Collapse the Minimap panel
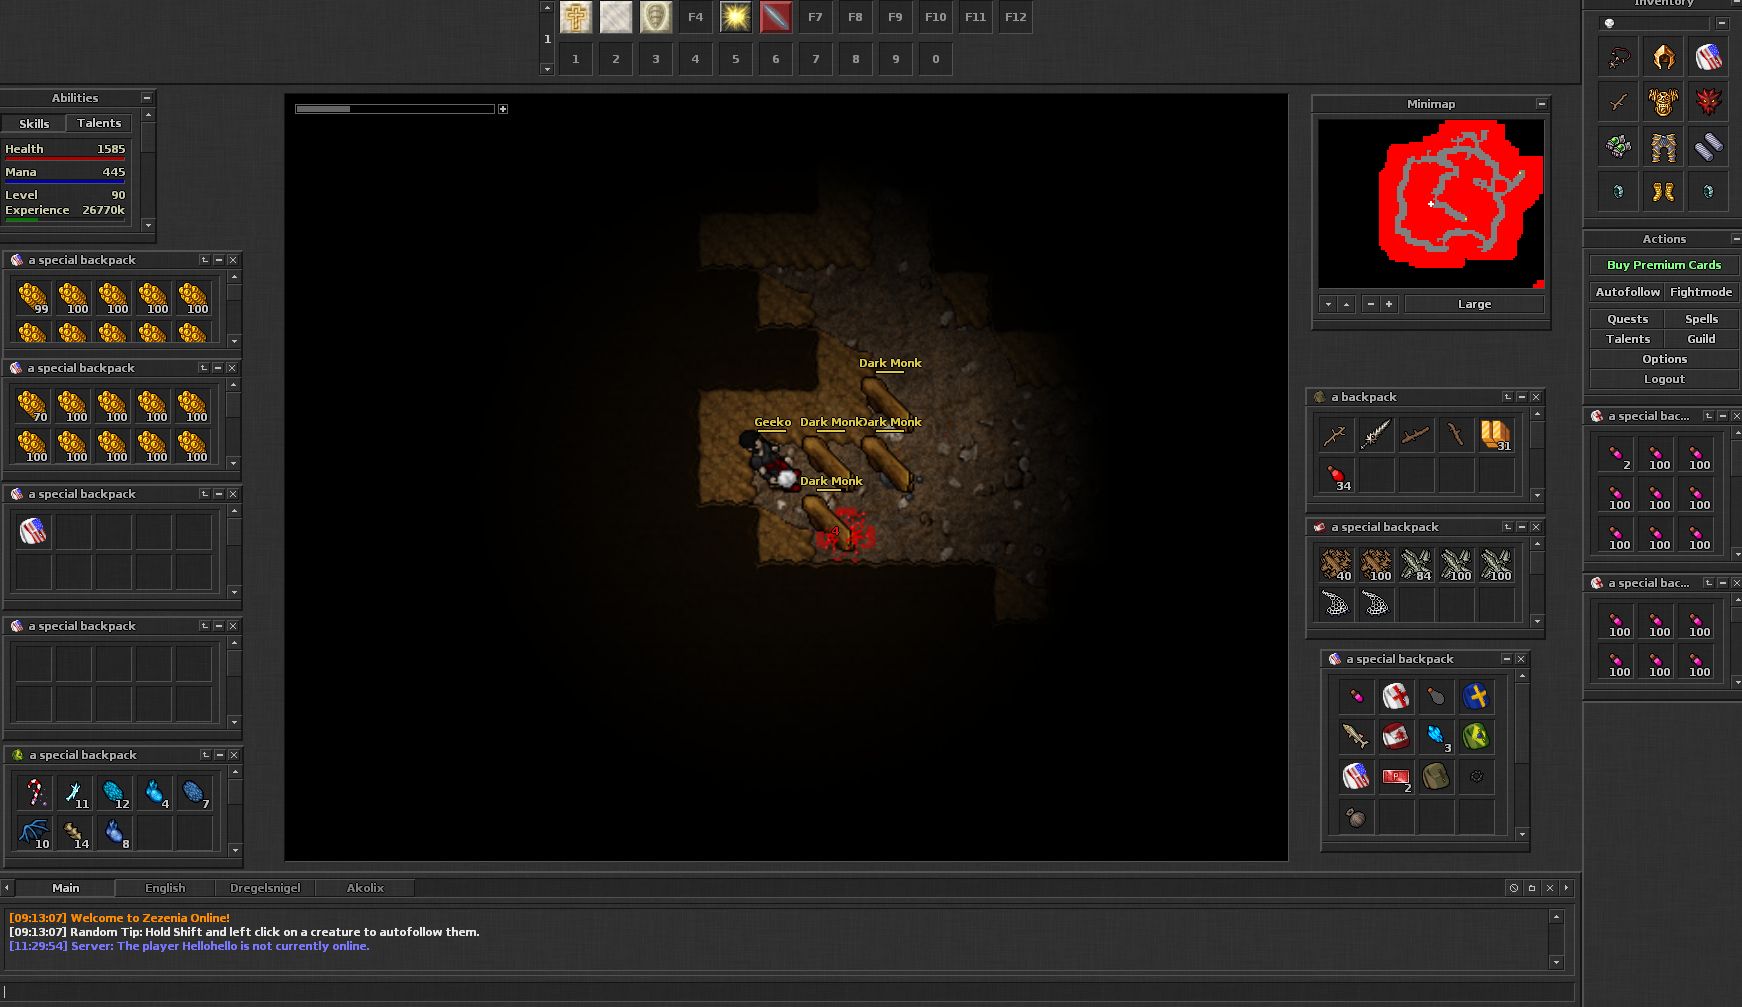Viewport: 1742px width, 1007px height. tap(1541, 104)
